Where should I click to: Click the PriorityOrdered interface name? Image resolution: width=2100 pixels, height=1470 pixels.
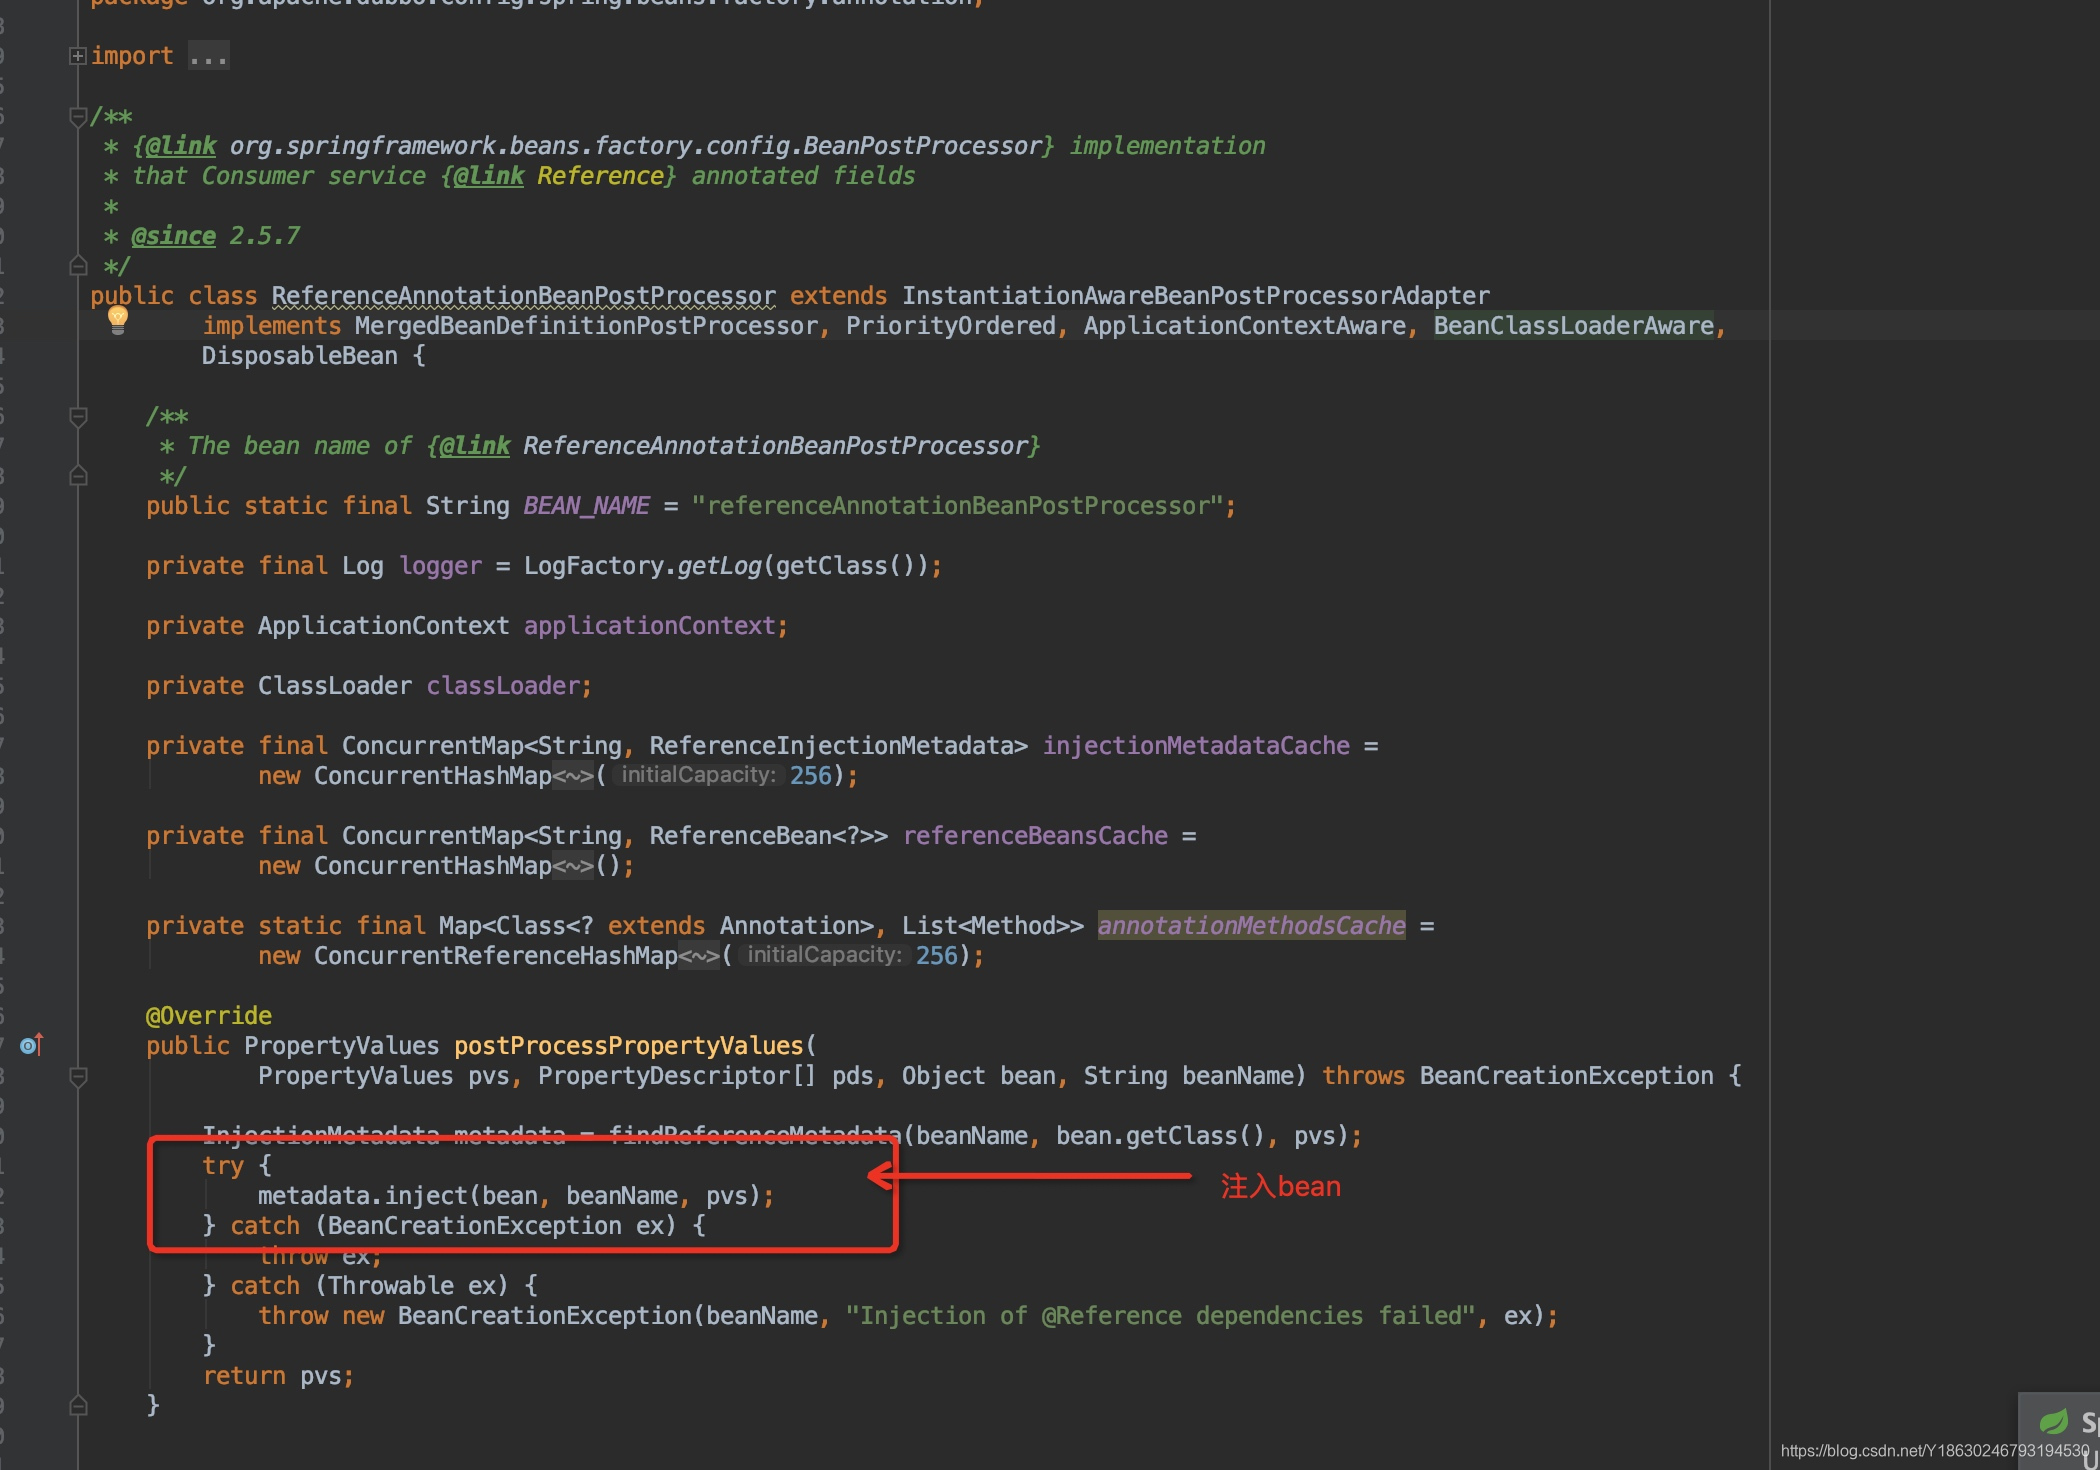(x=951, y=326)
